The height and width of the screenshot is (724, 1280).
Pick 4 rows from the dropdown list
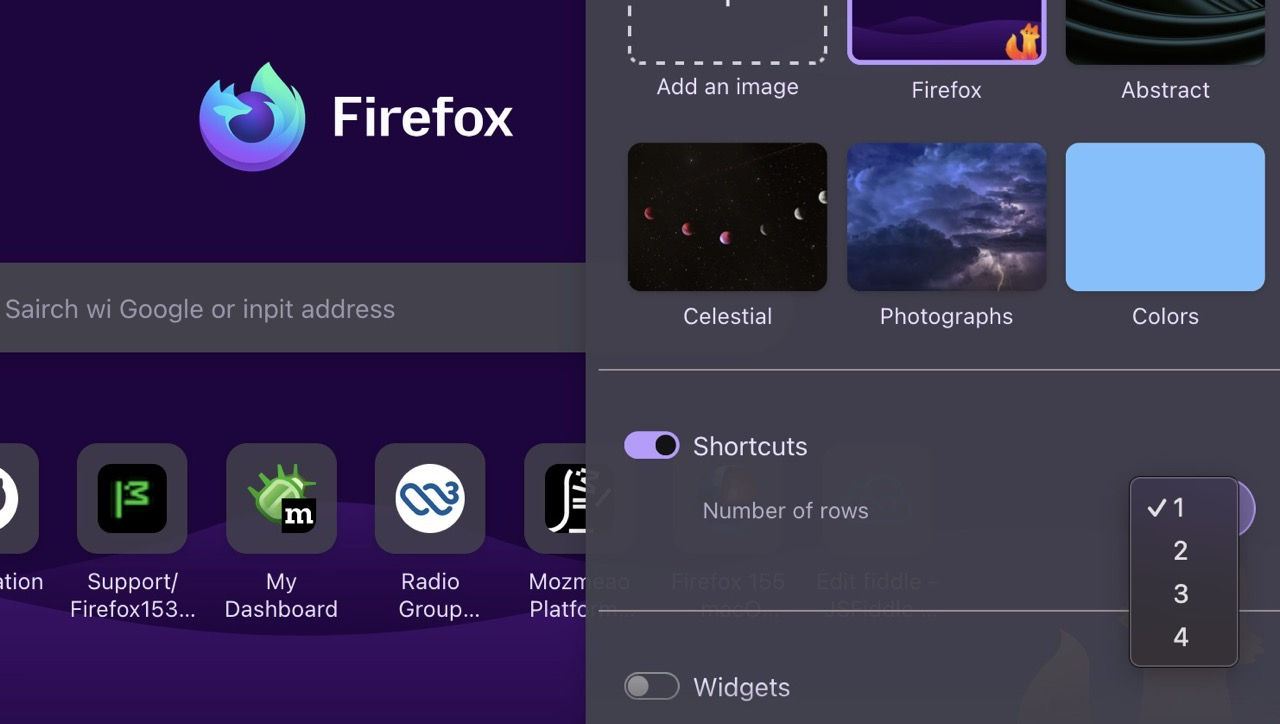1184,637
